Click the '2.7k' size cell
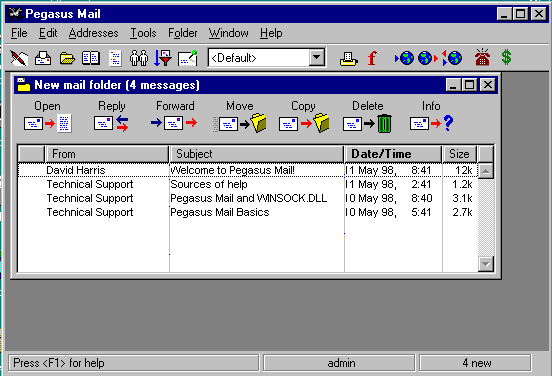This screenshot has height=376, width=552. [462, 212]
